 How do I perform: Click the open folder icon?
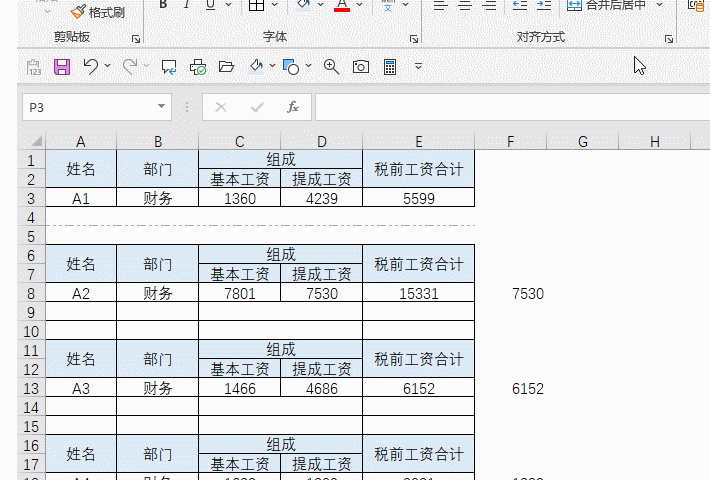226,67
